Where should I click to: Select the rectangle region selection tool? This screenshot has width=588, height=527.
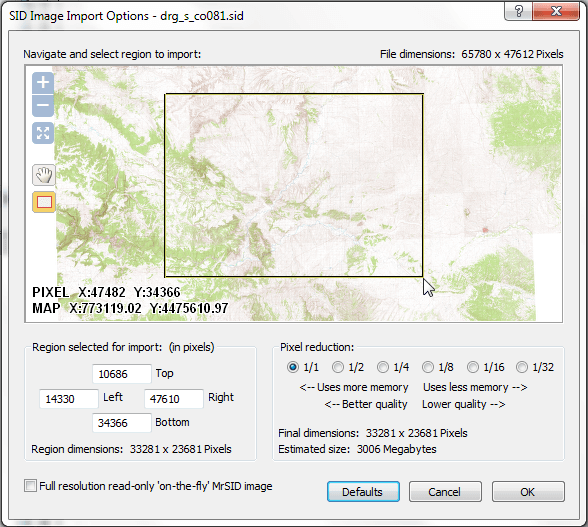(44, 202)
